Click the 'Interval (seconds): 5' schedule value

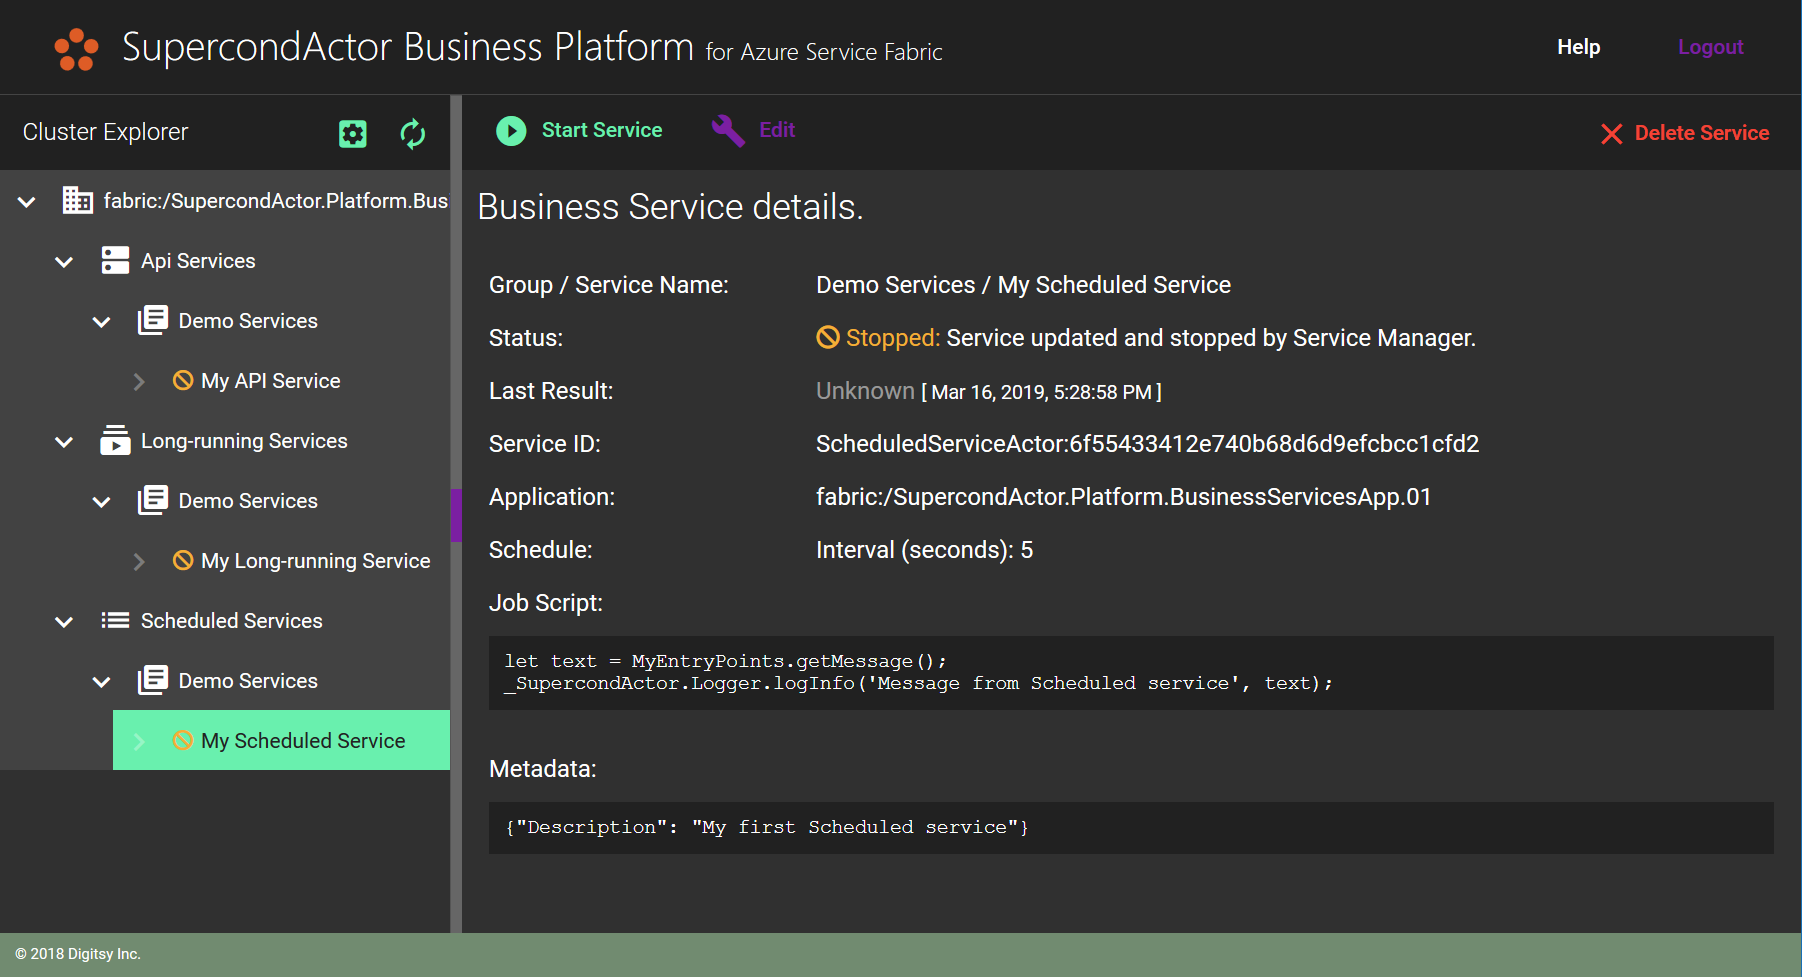pos(924,550)
